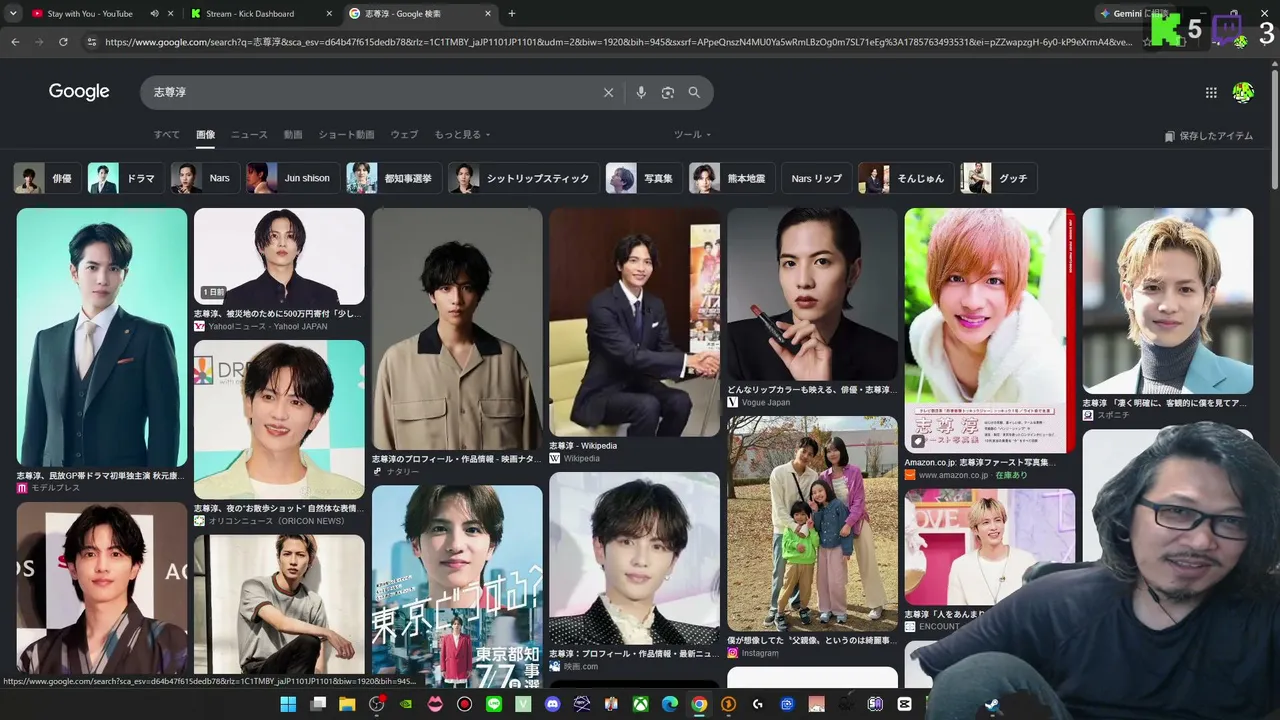Click the Google logo
The width and height of the screenshot is (1280, 720).
pos(79,92)
